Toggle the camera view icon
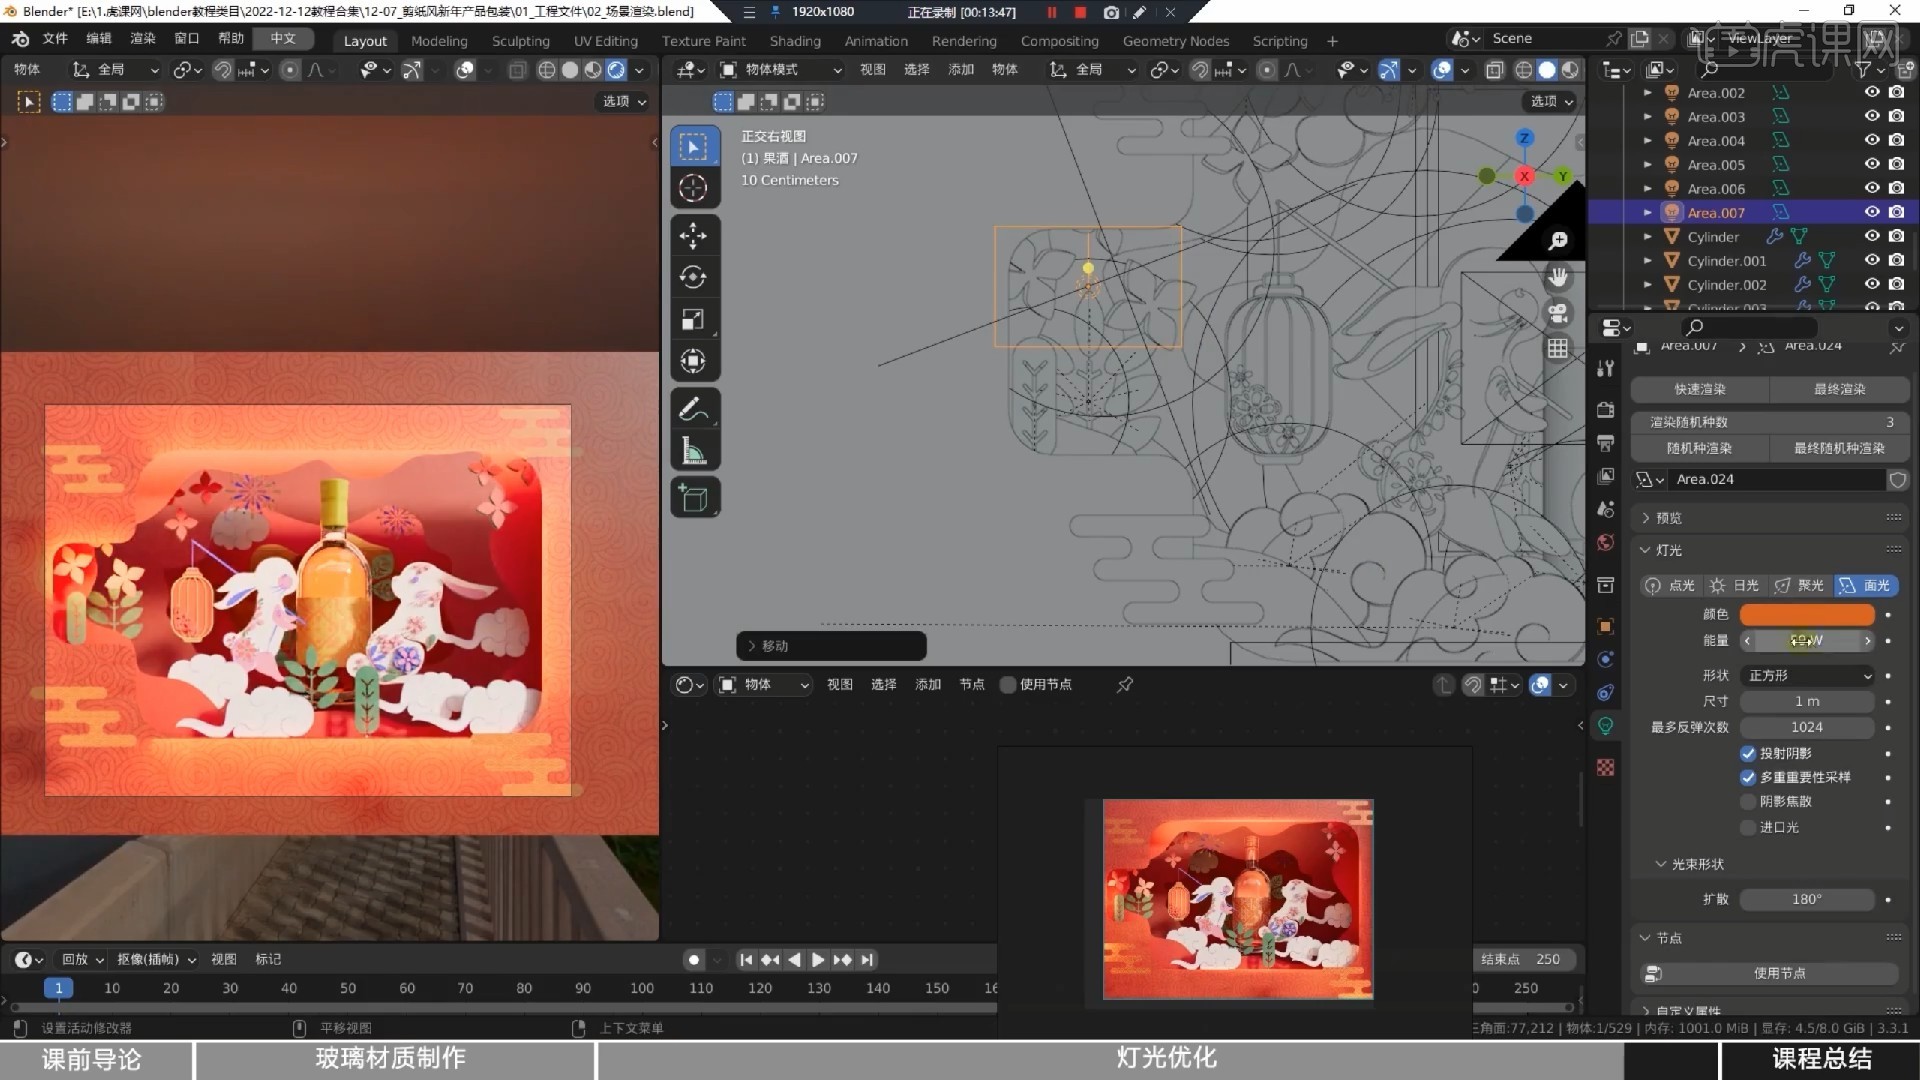Screen dimensions: 1920x1080 pyautogui.click(x=1558, y=313)
